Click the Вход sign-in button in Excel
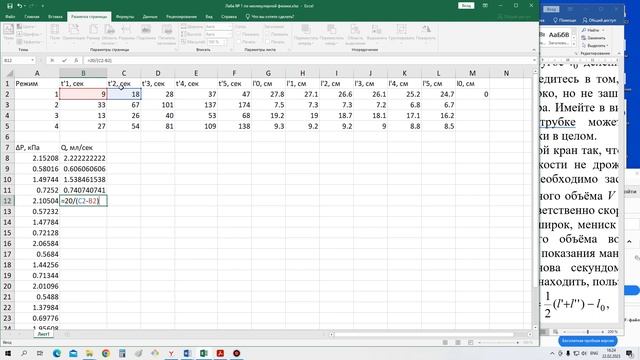Screen dimensions: 640x360 (x=466, y=6)
